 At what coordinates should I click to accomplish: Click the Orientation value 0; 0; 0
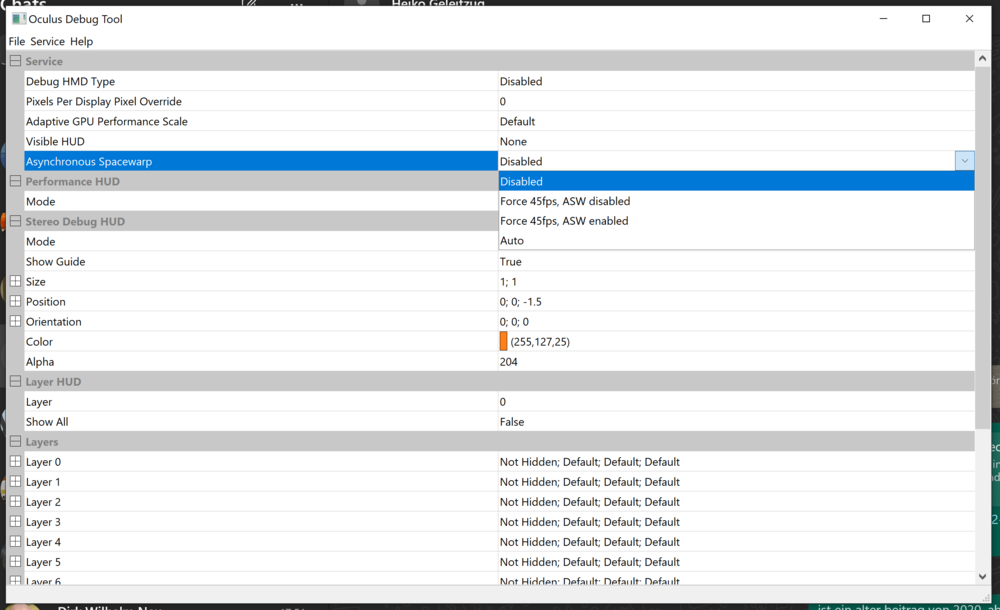click(x=514, y=322)
